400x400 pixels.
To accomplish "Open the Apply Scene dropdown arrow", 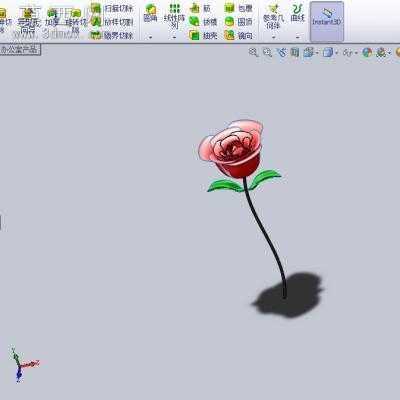I will tap(389, 53).
